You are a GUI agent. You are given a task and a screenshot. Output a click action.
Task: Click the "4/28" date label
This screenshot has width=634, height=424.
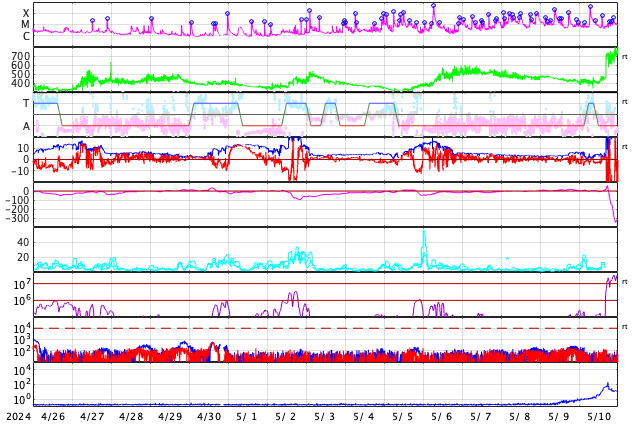[131, 417]
